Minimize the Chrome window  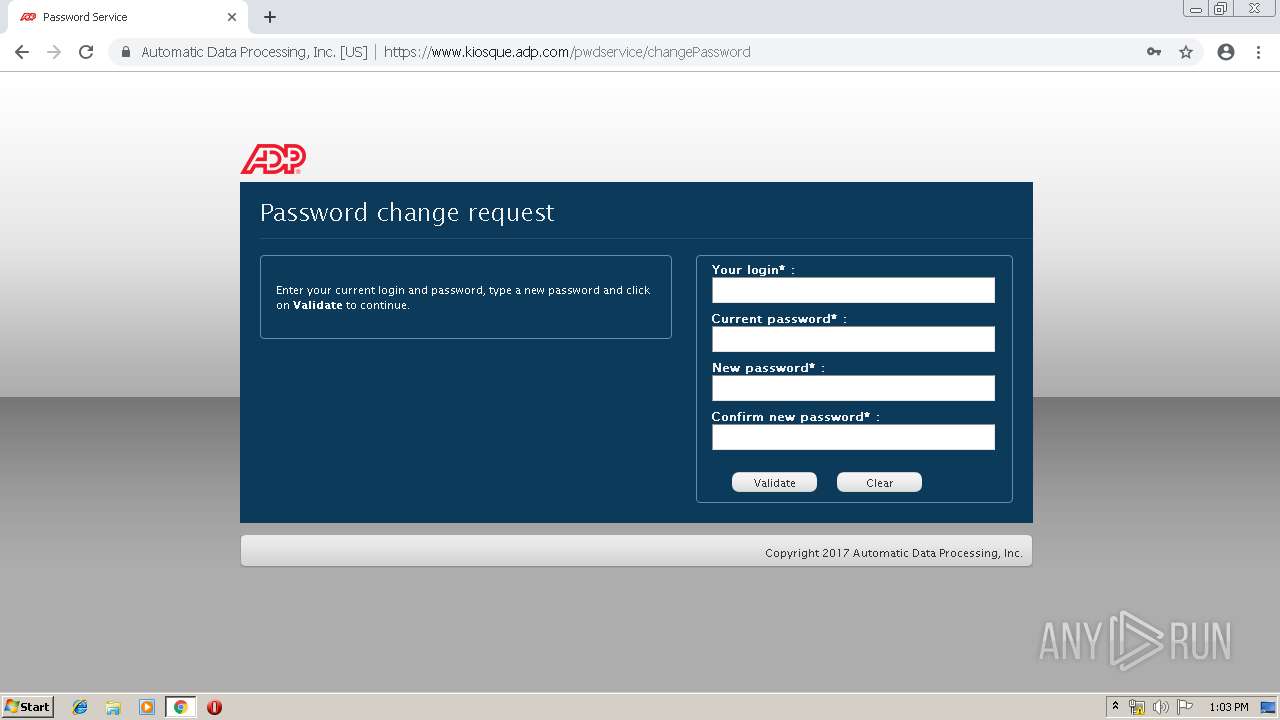[x=1195, y=9]
